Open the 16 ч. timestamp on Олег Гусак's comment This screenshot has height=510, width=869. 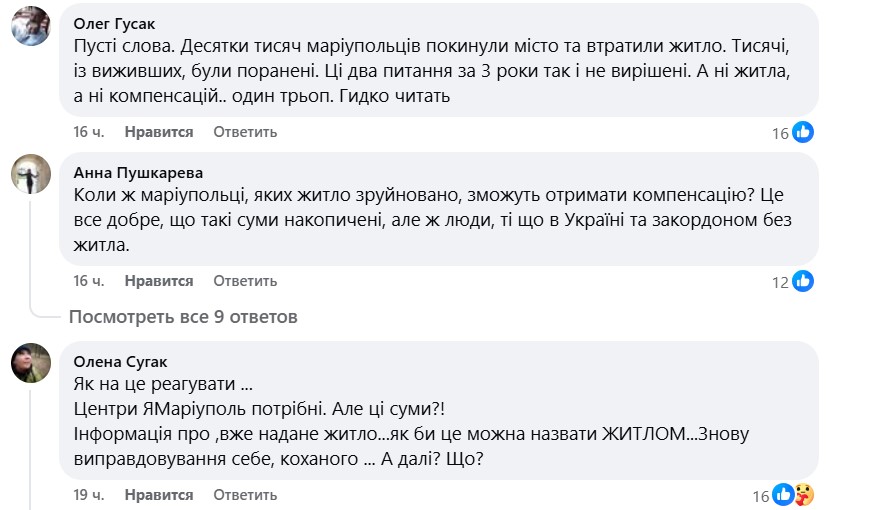tap(89, 132)
